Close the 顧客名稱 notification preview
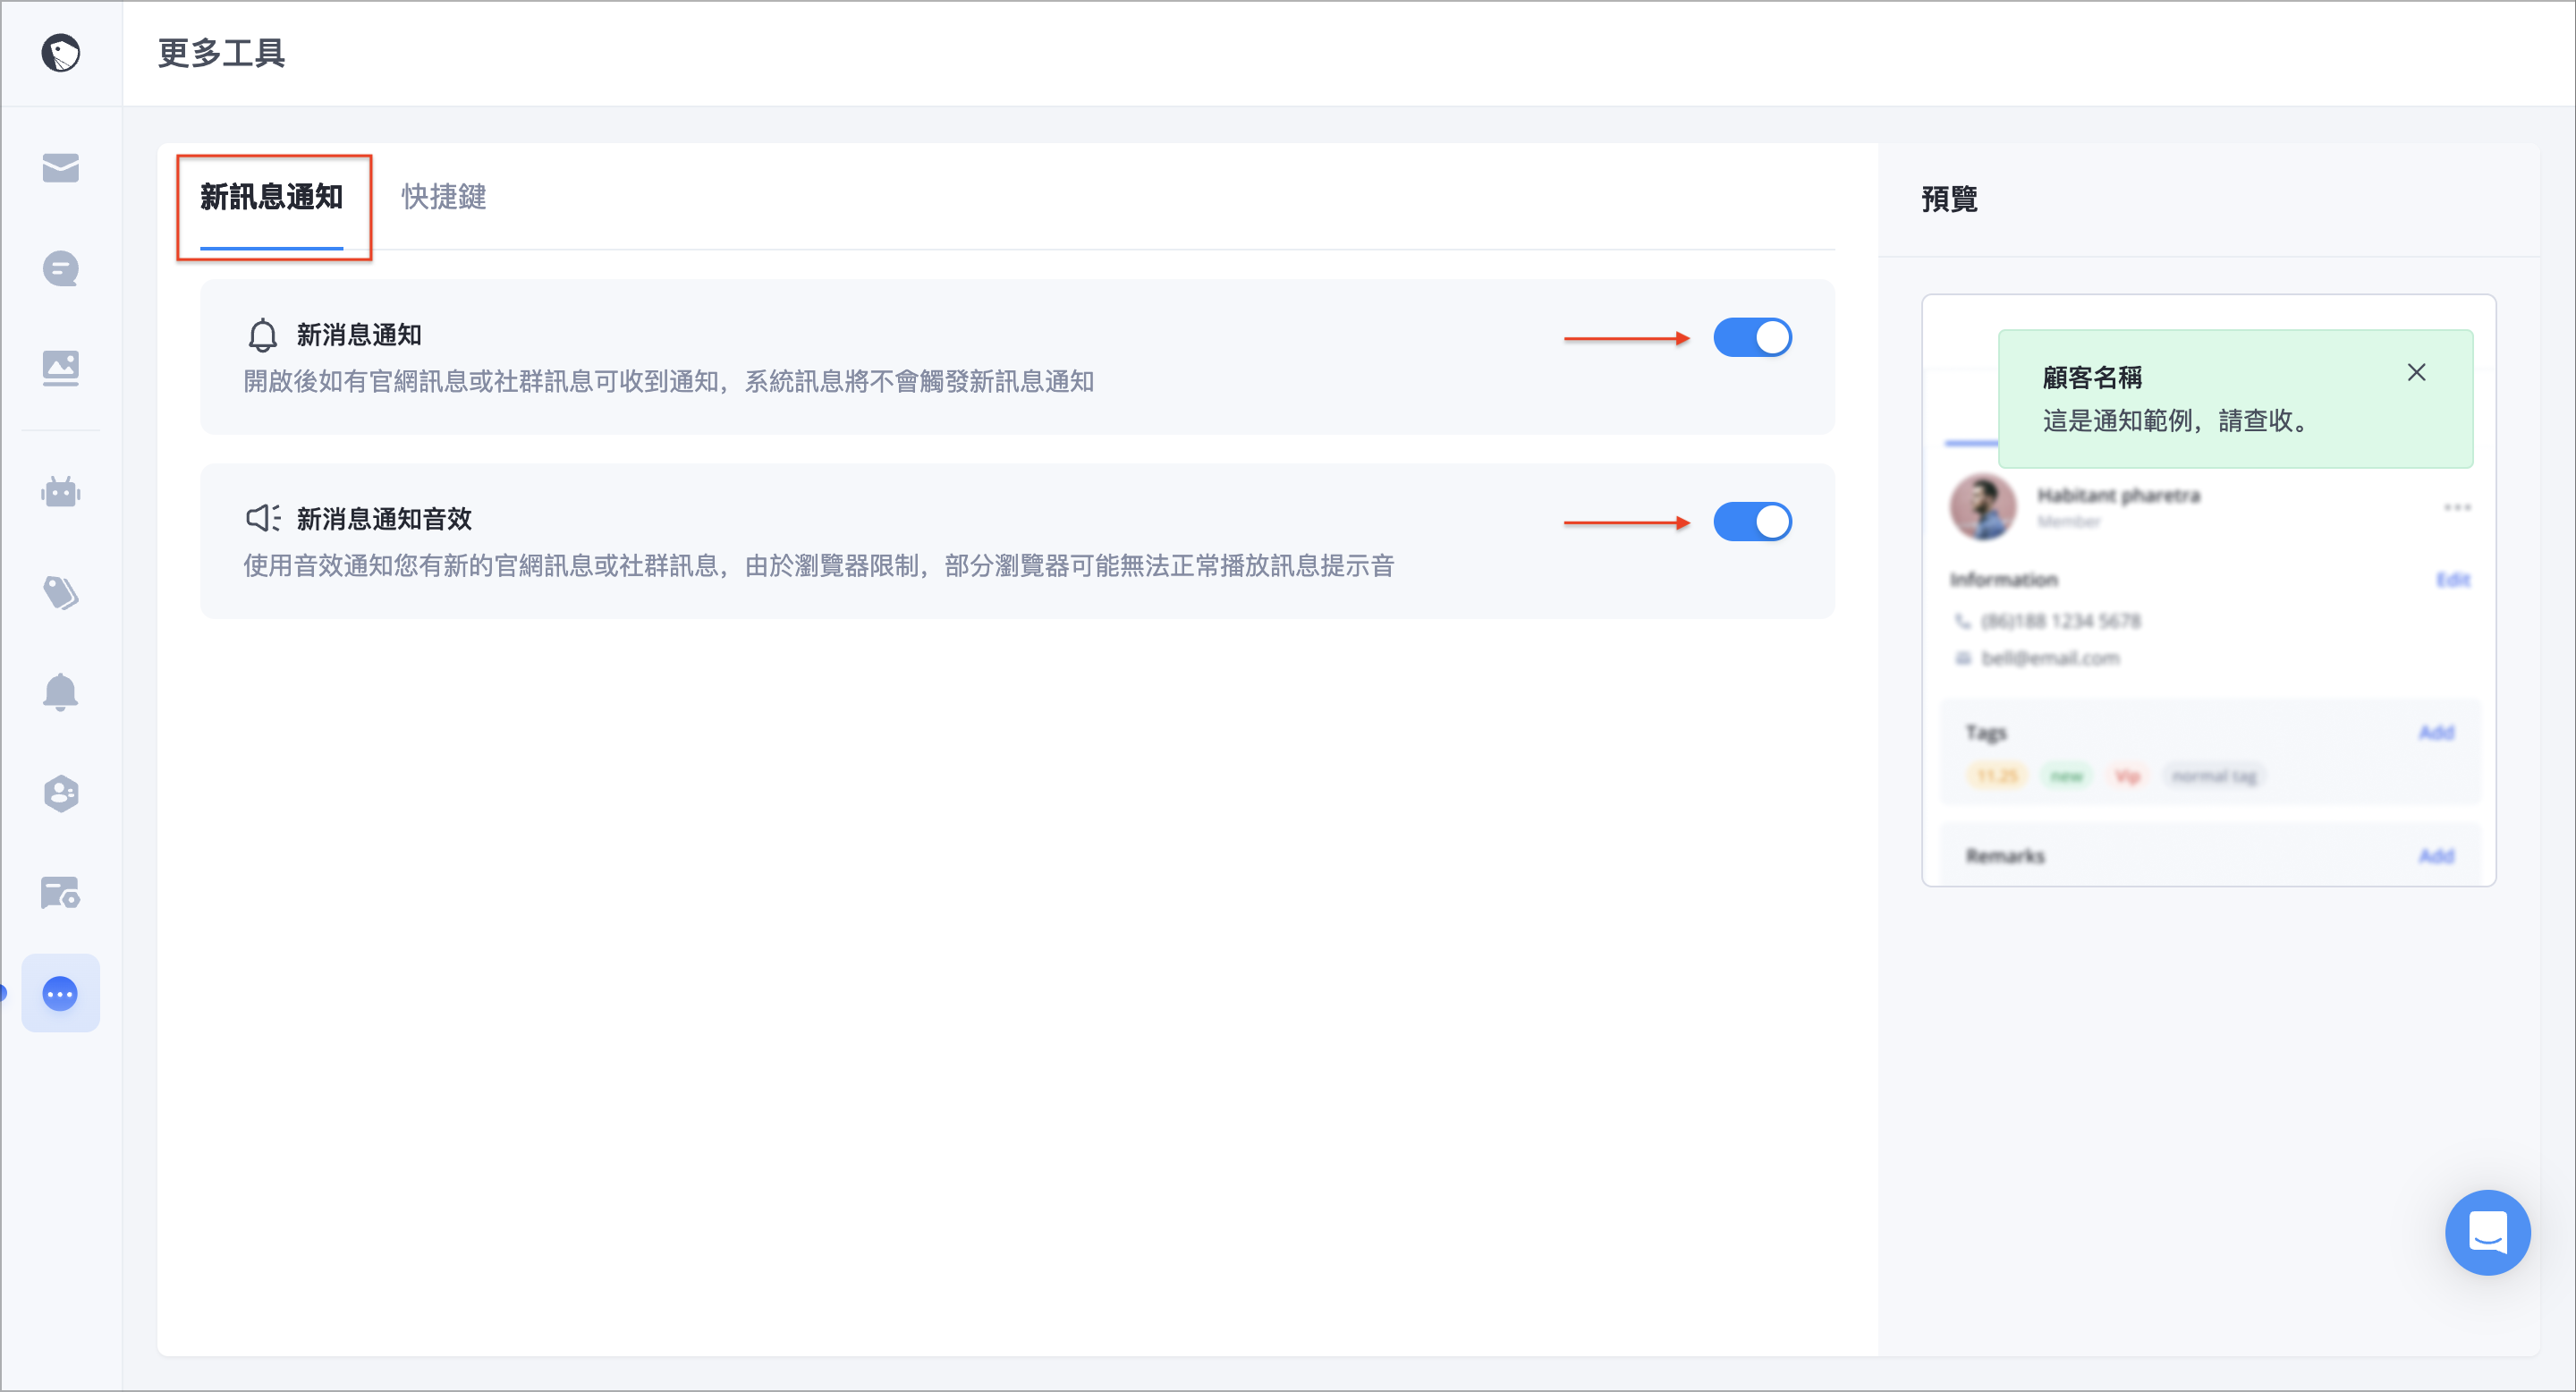The image size is (2576, 1392). [2416, 373]
